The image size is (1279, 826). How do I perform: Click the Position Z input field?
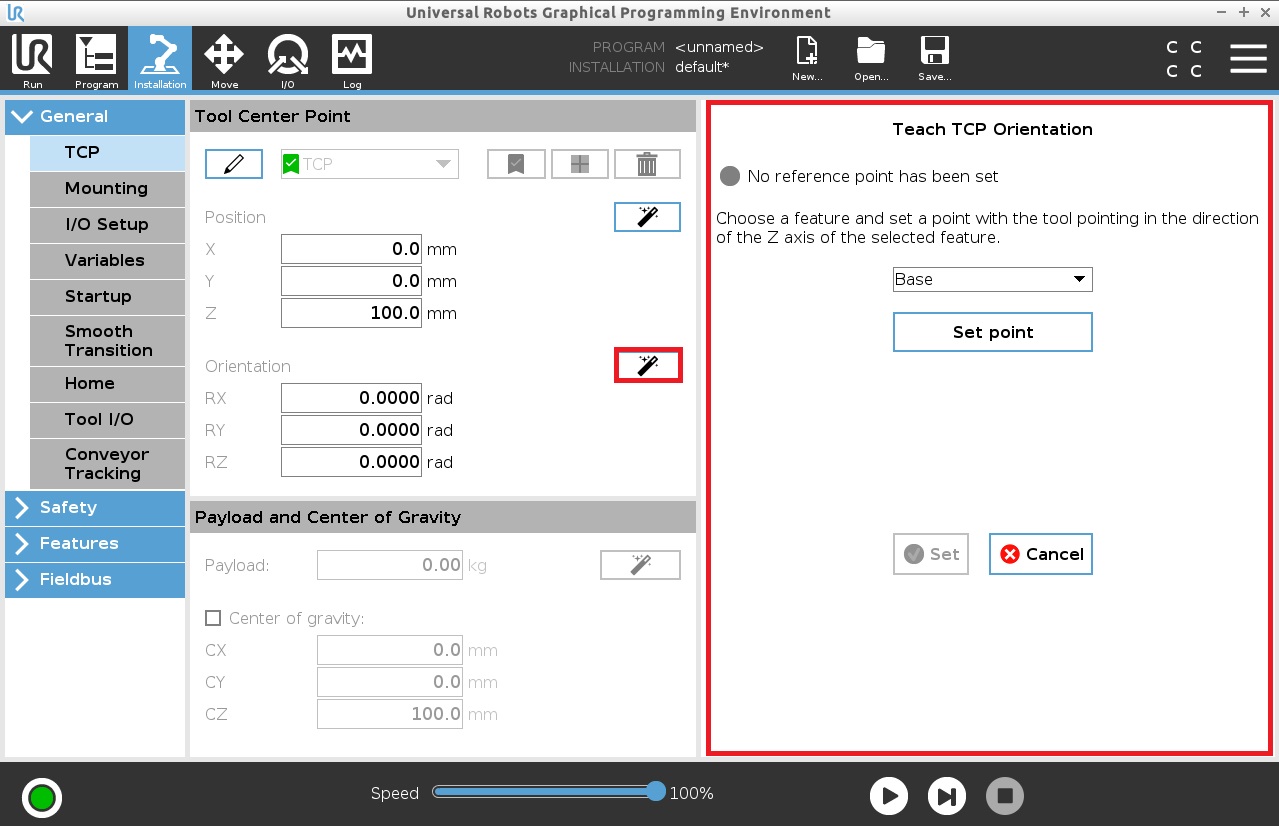351,313
